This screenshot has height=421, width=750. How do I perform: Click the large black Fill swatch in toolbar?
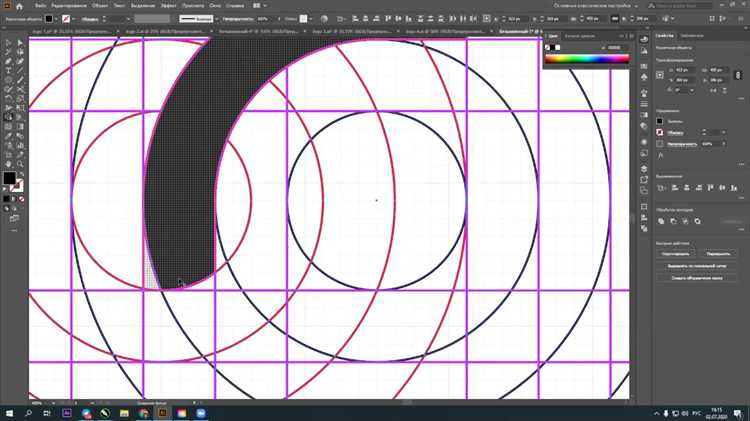(x=9, y=178)
